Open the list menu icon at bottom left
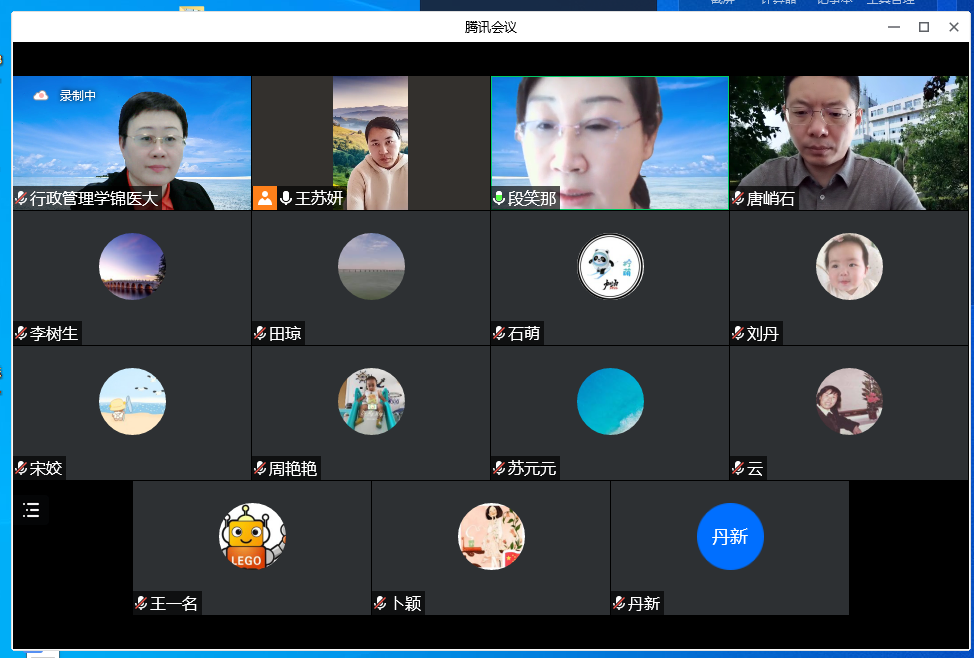 pyautogui.click(x=31, y=510)
